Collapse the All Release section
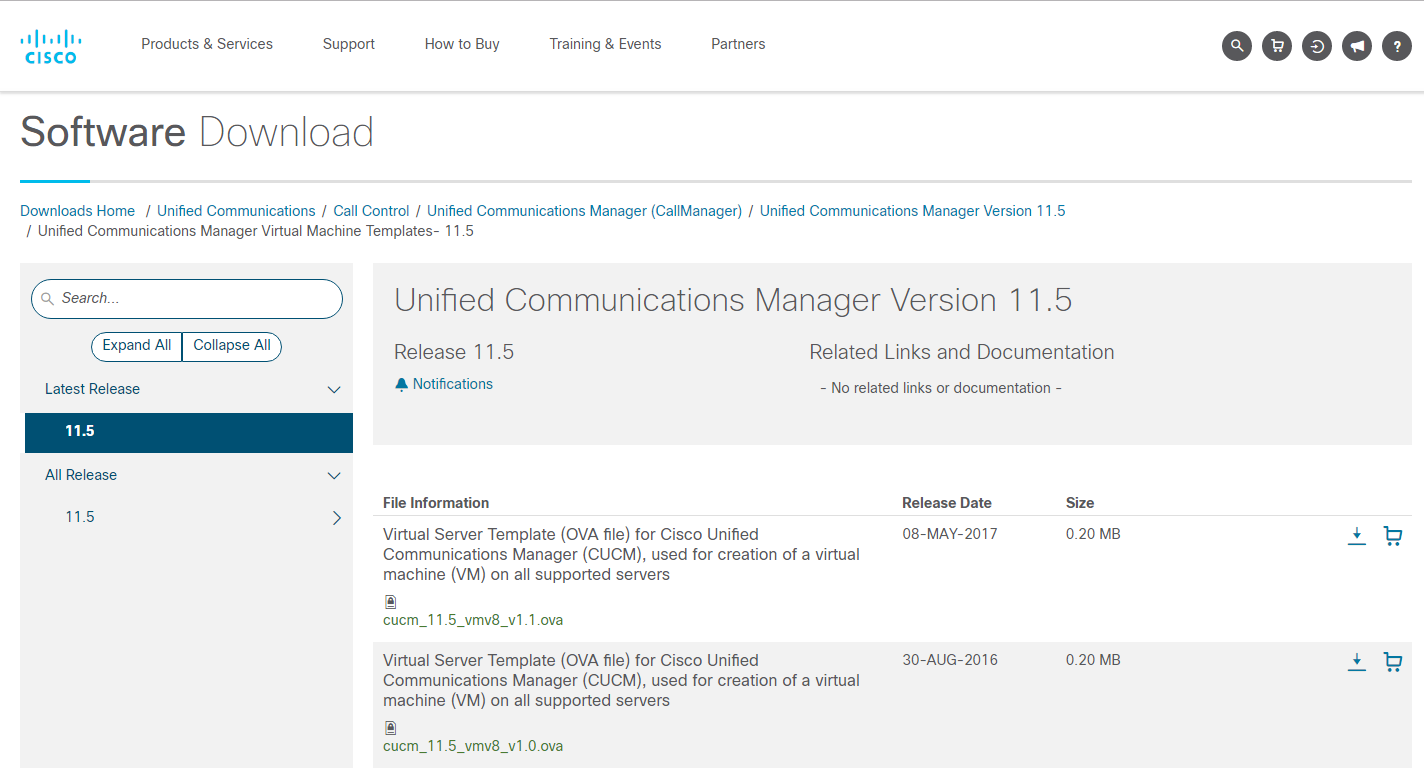 coord(333,475)
